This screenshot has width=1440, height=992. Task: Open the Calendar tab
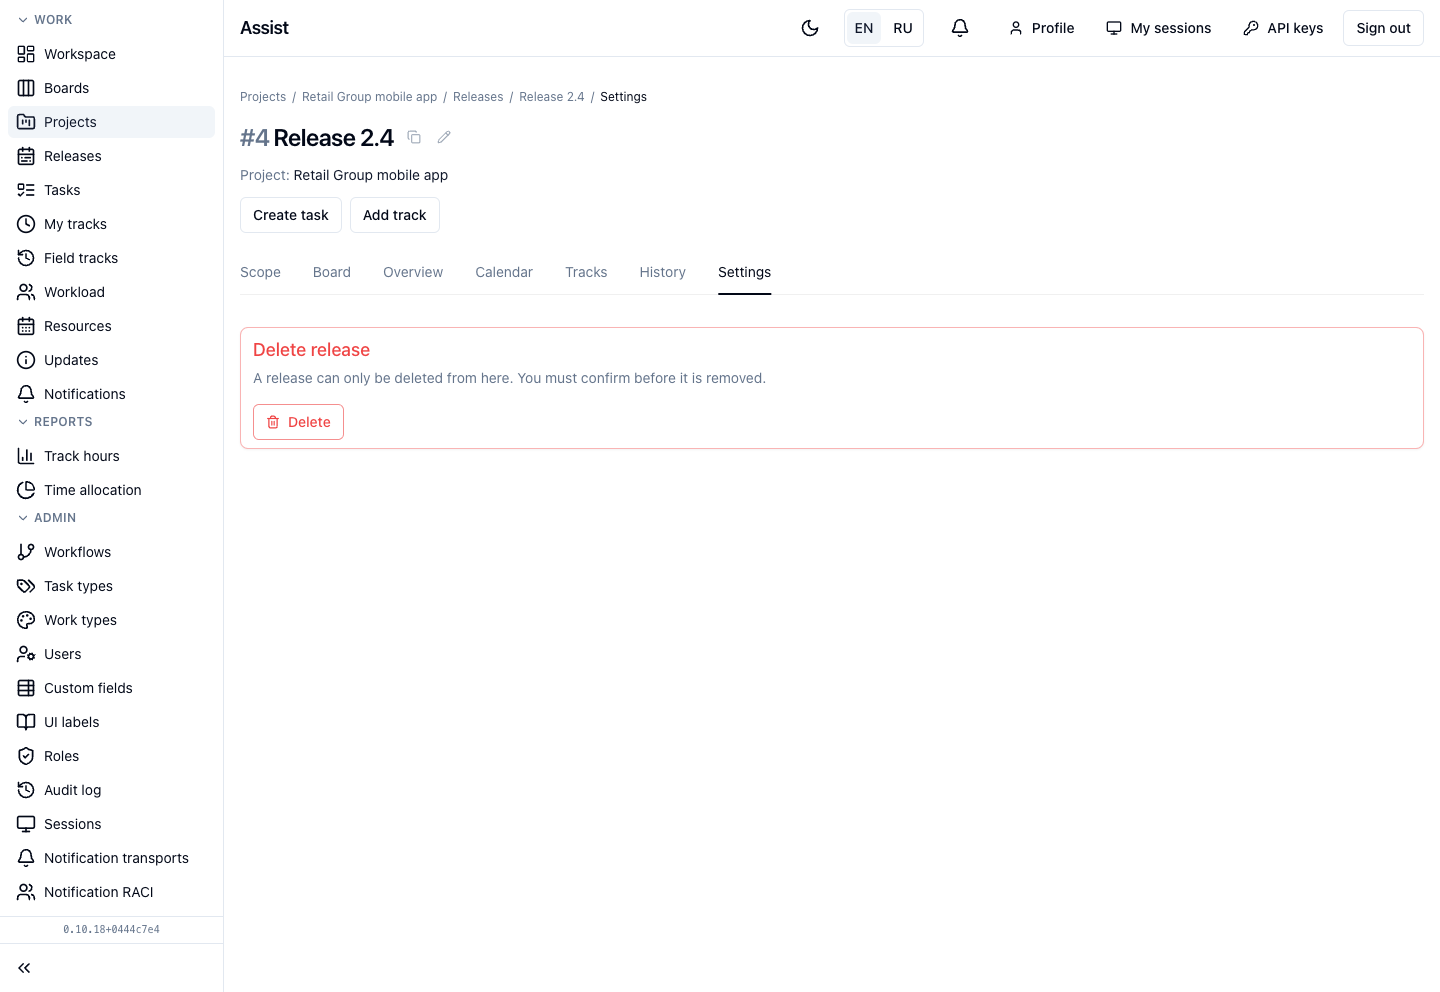(x=504, y=272)
